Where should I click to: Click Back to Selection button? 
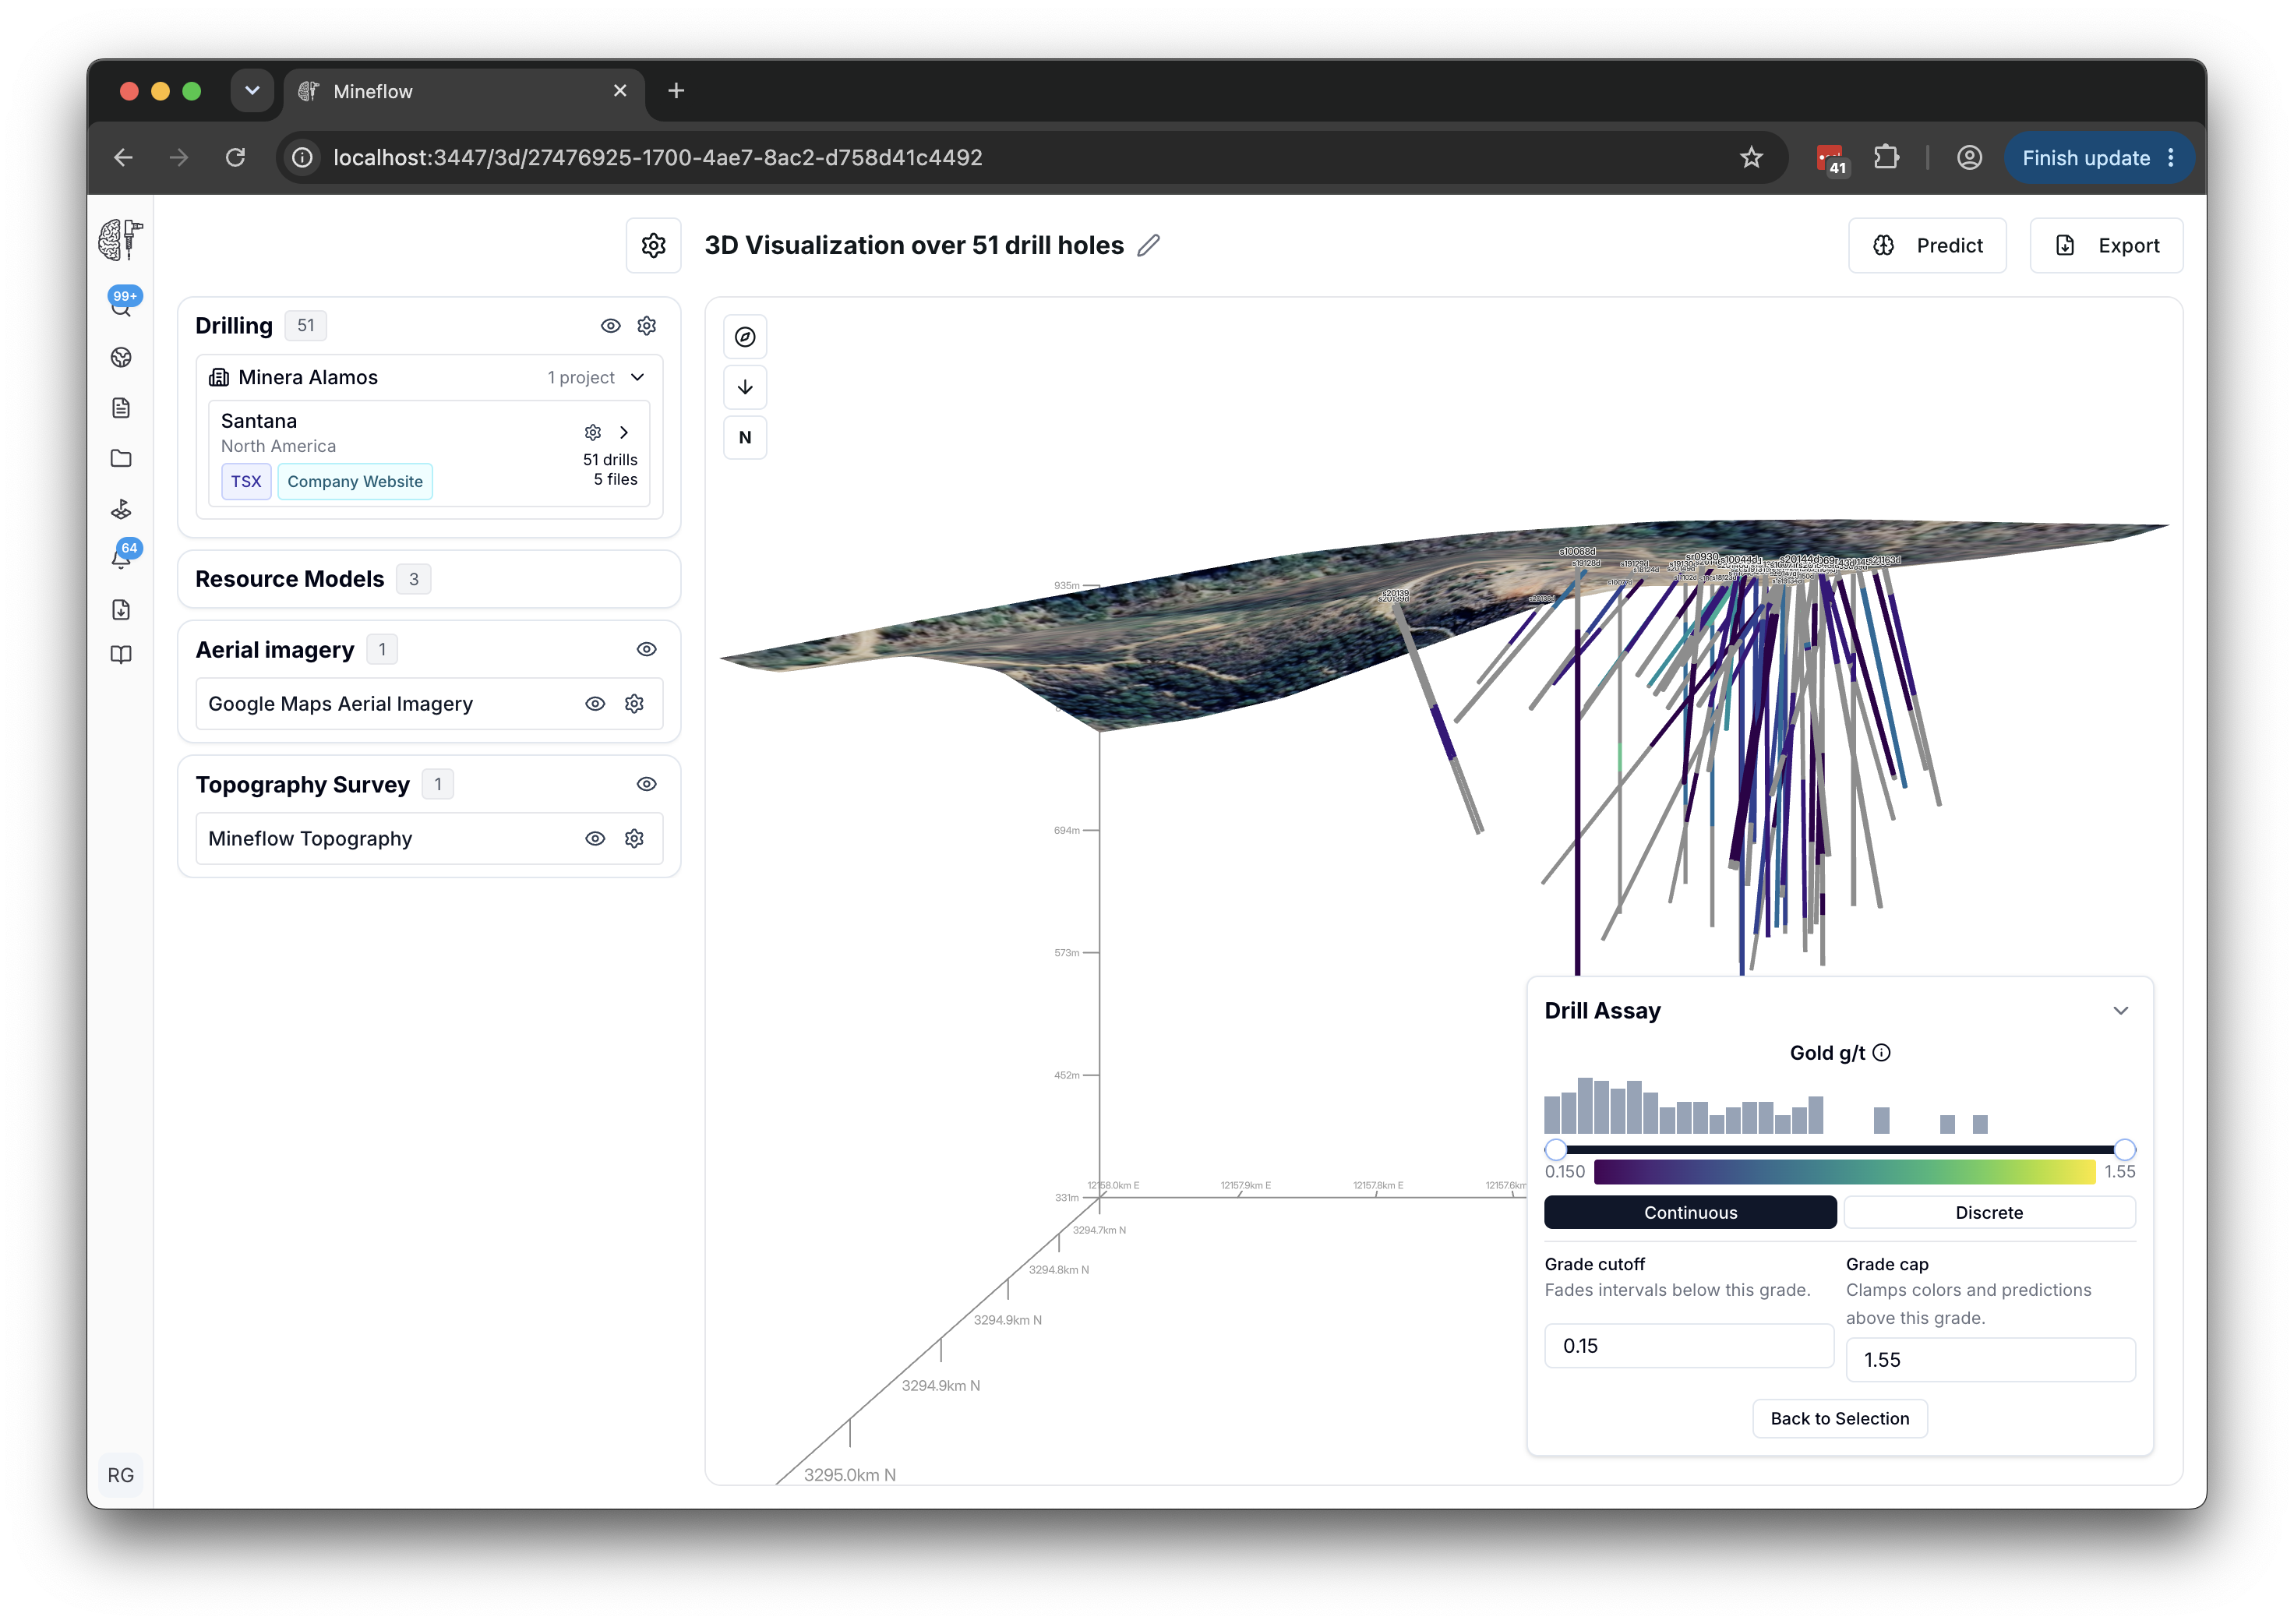point(1840,1419)
